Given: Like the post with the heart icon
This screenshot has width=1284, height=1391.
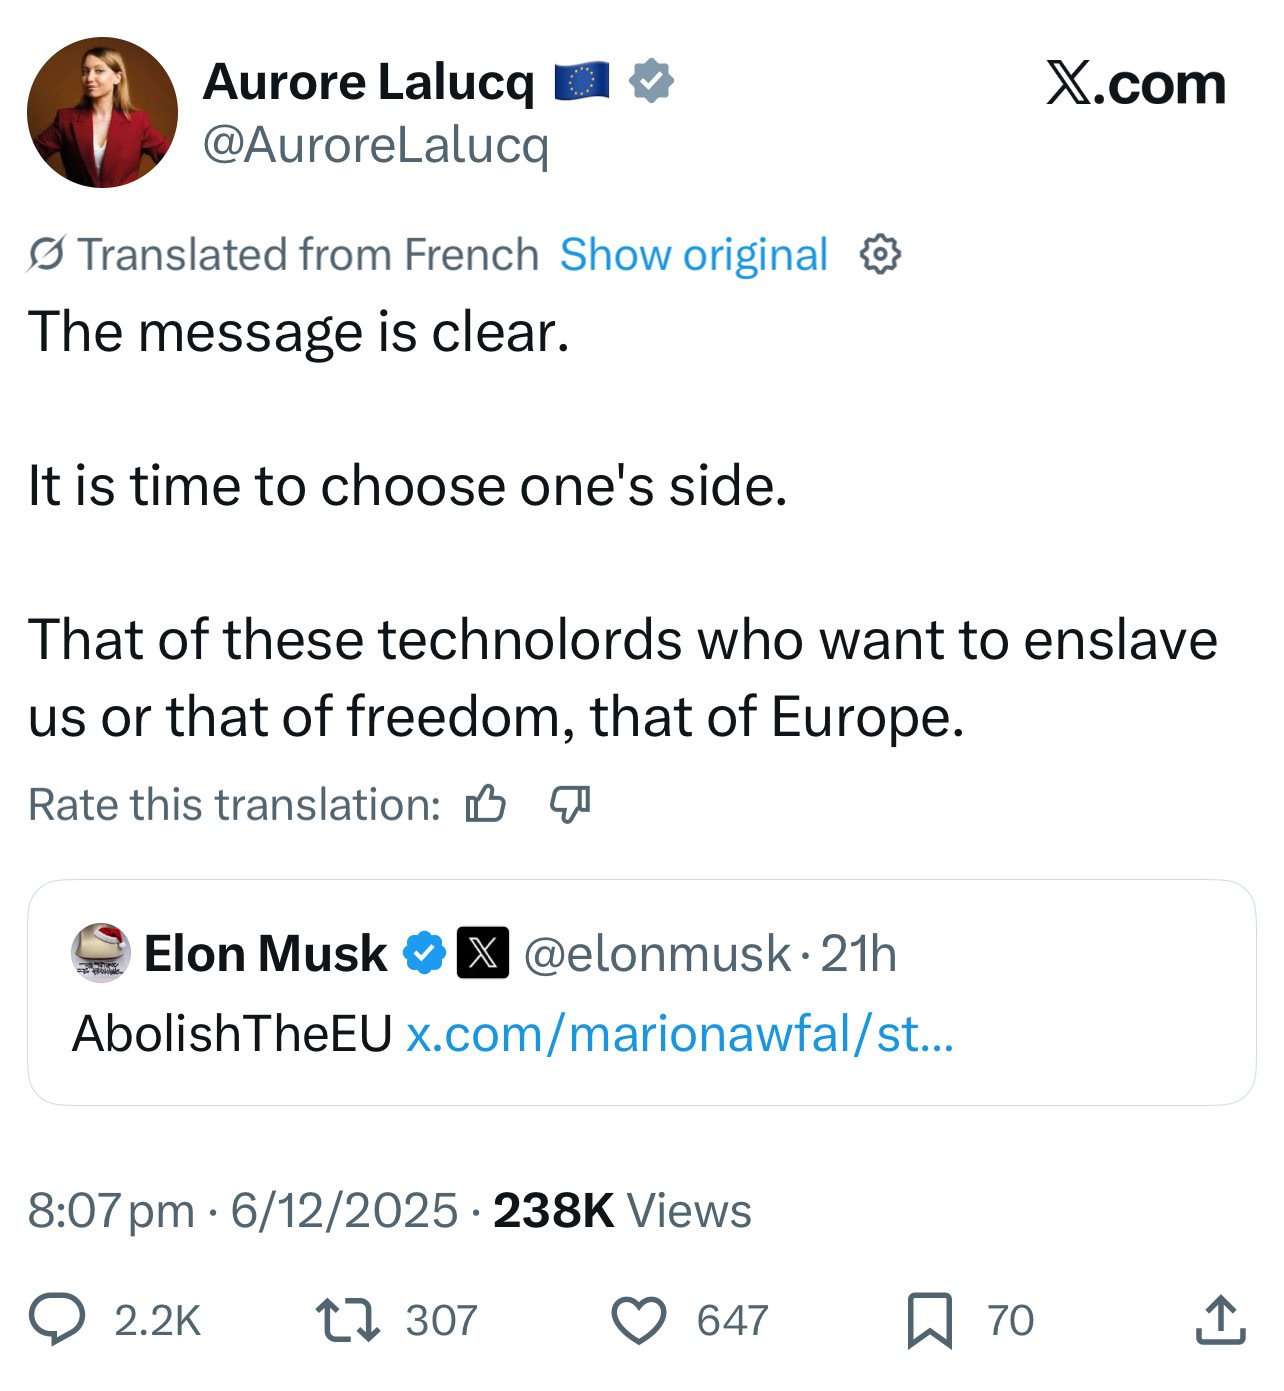Looking at the screenshot, I should pos(638,1319).
